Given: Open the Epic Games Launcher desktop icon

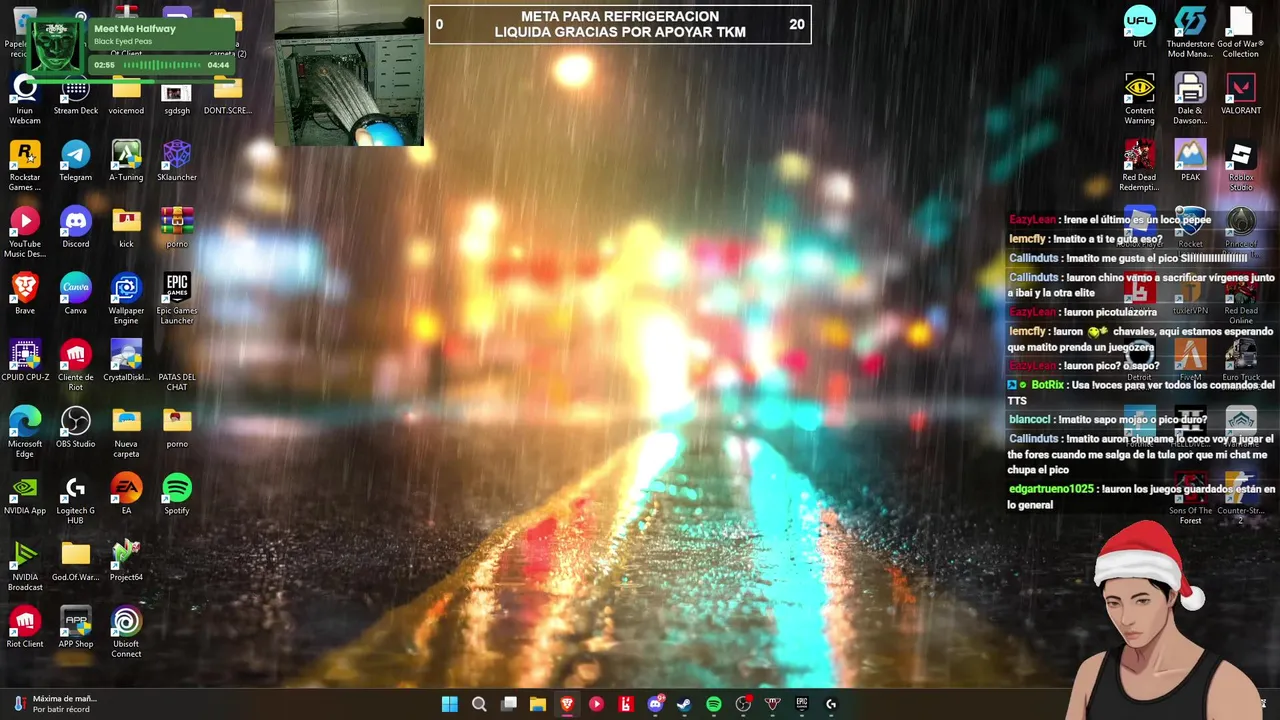Looking at the screenshot, I should tap(177, 300).
